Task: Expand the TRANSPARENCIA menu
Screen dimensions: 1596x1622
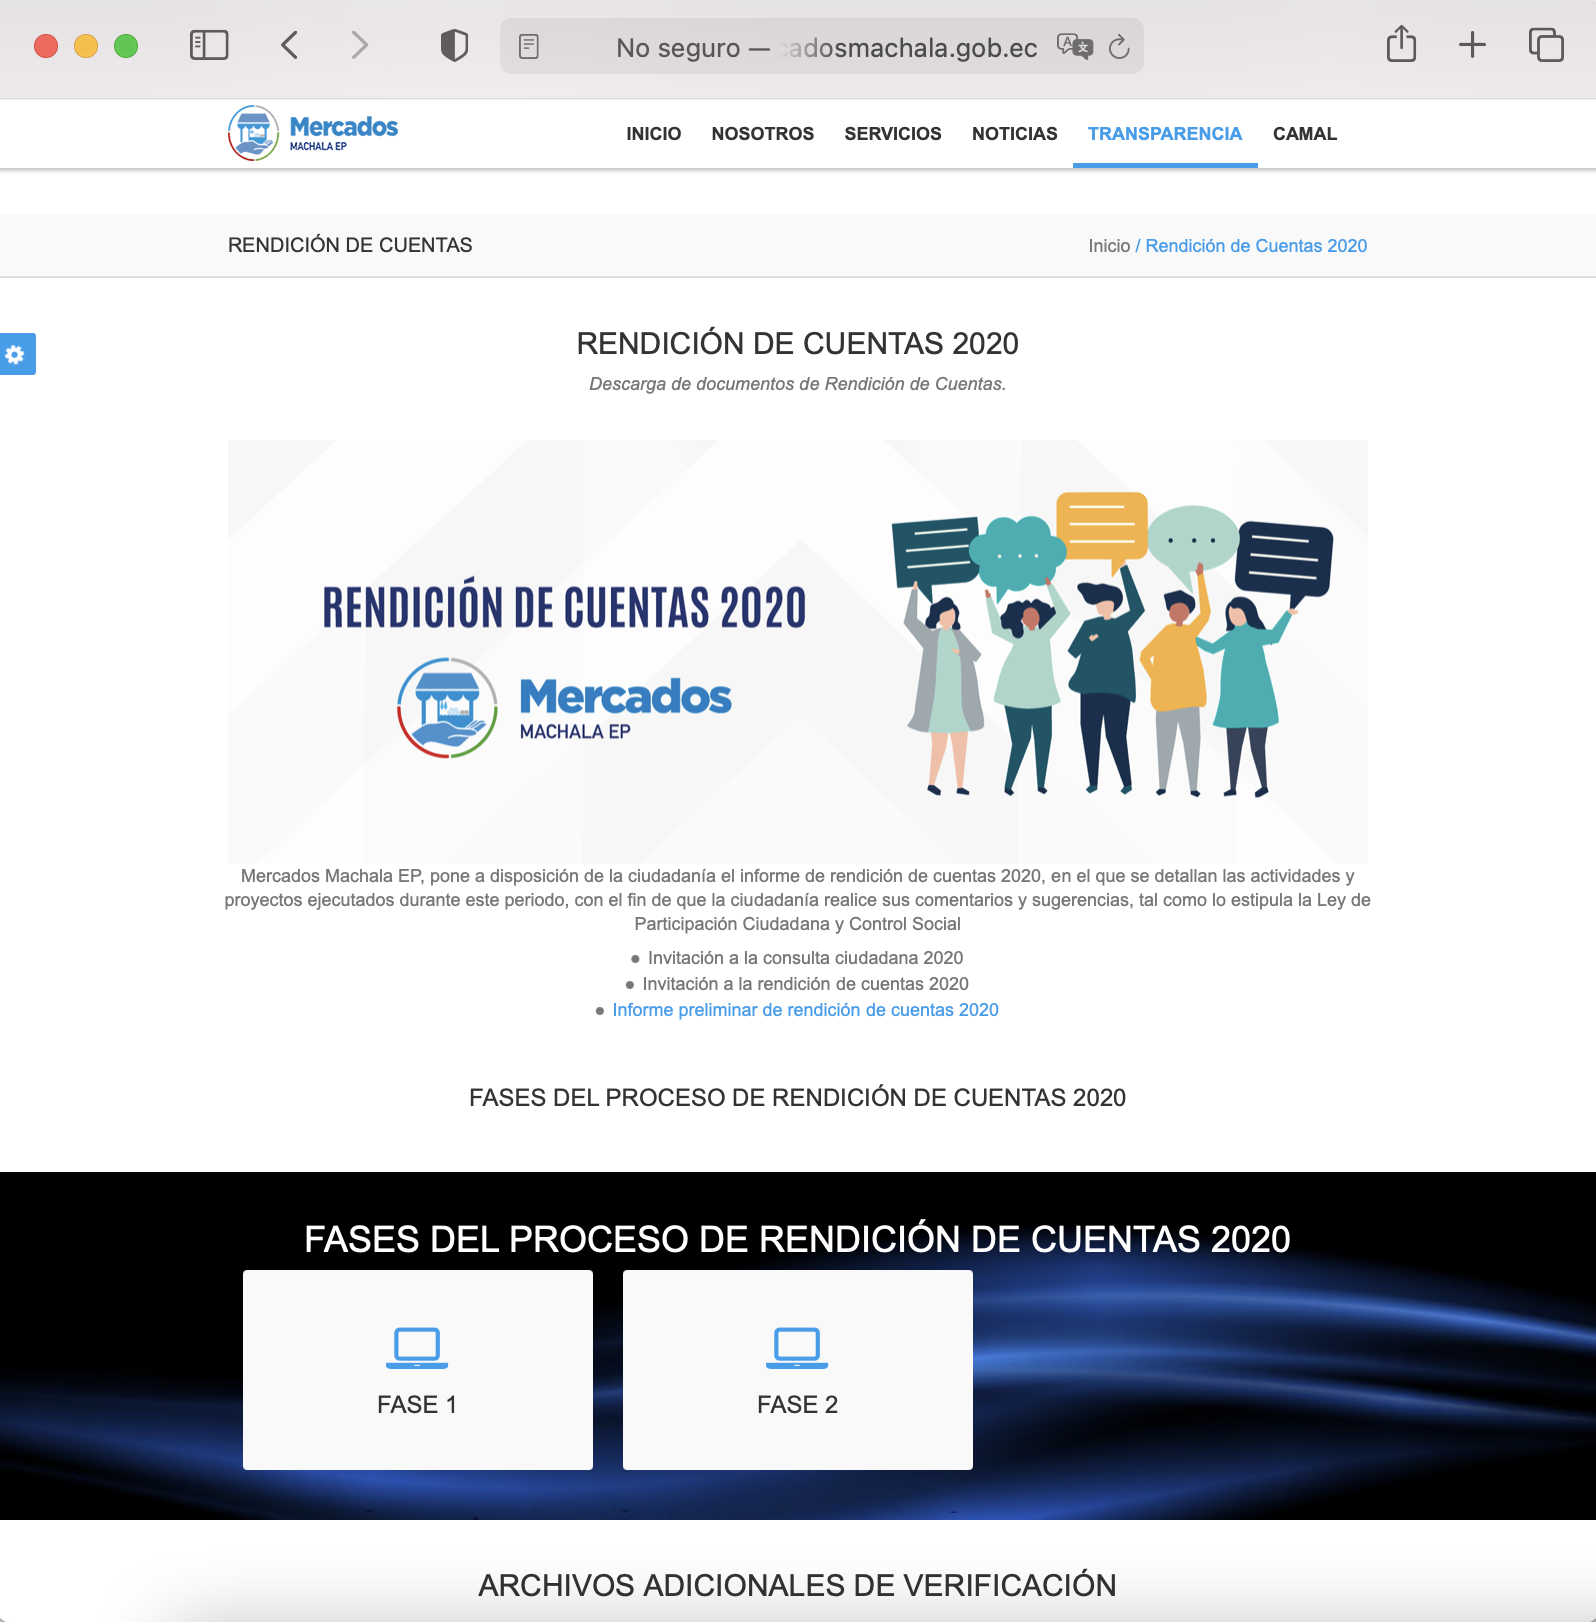Action: 1164,134
